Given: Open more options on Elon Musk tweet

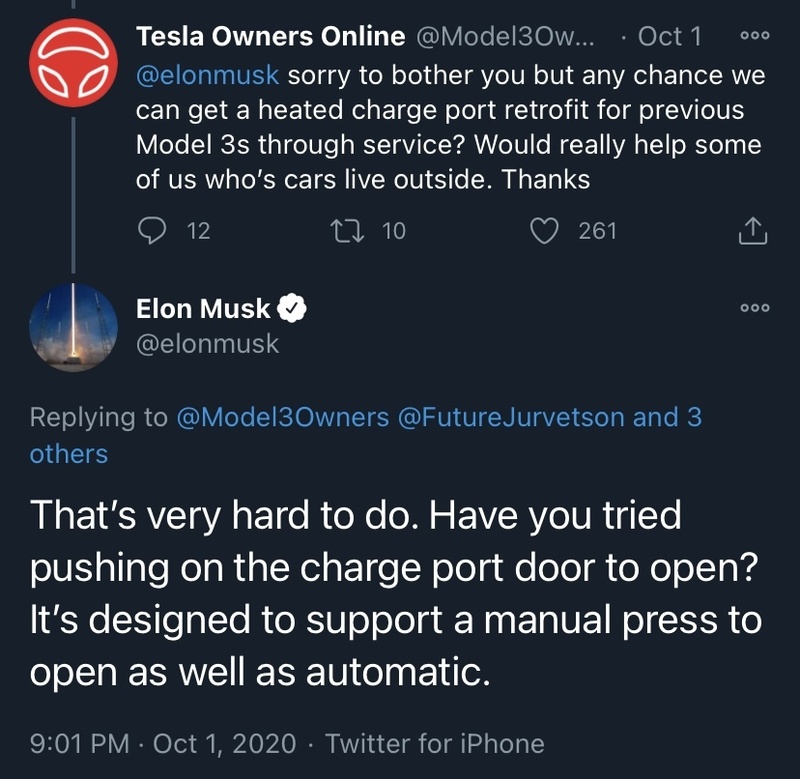Looking at the screenshot, I should coord(754,308).
